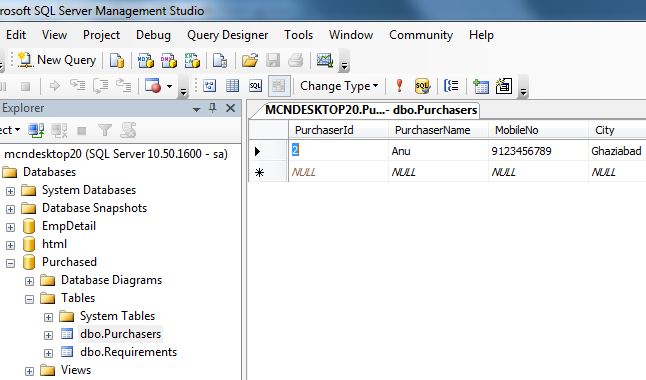
Task: Expand the Database Diagrams folder
Action: click(x=29, y=281)
